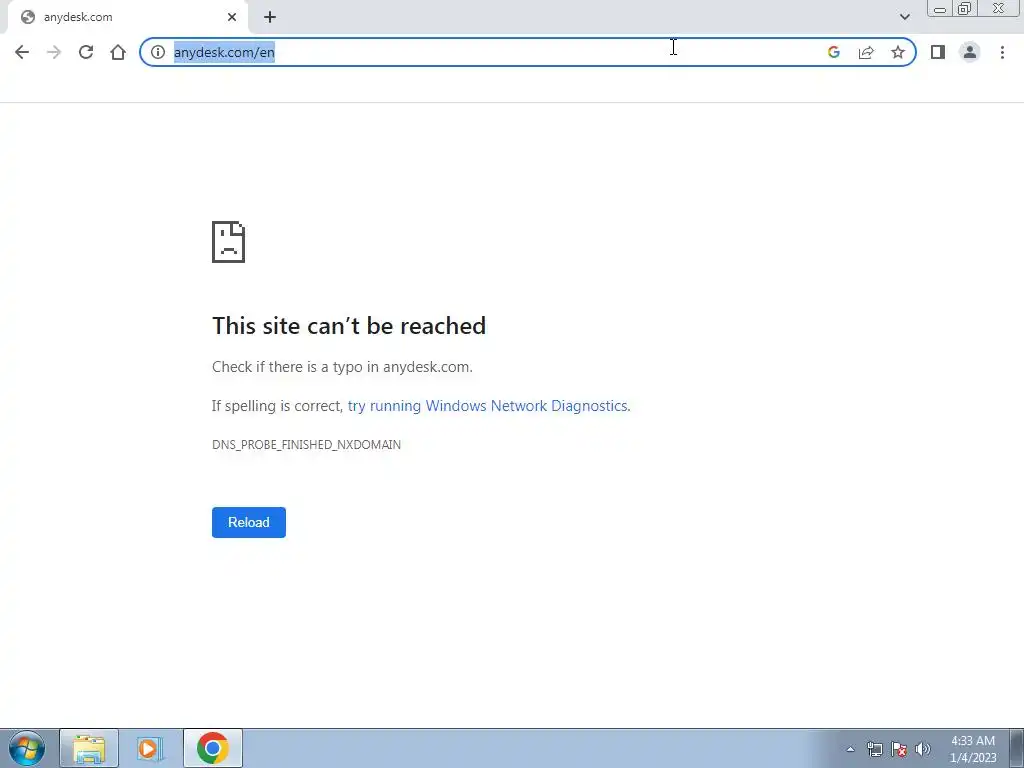Viewport: 1024px width, 768px height.
Task: Minimize the Chrome window
Action: coord(940,8)
